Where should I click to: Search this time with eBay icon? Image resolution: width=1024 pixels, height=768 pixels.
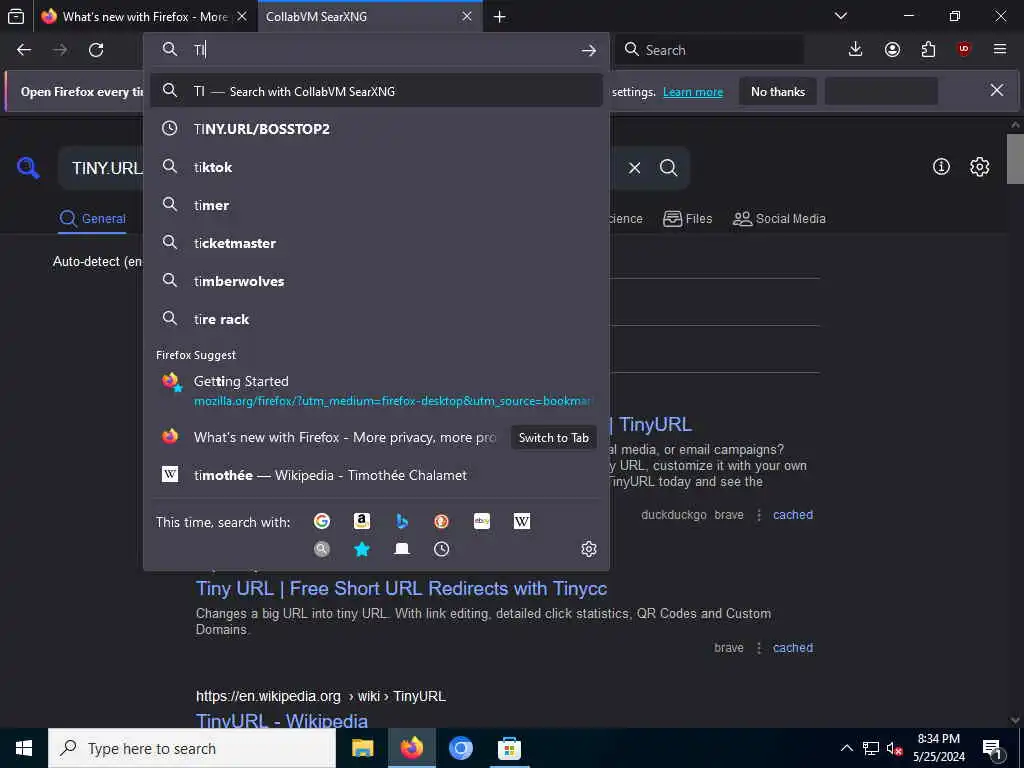coord(482,521)
